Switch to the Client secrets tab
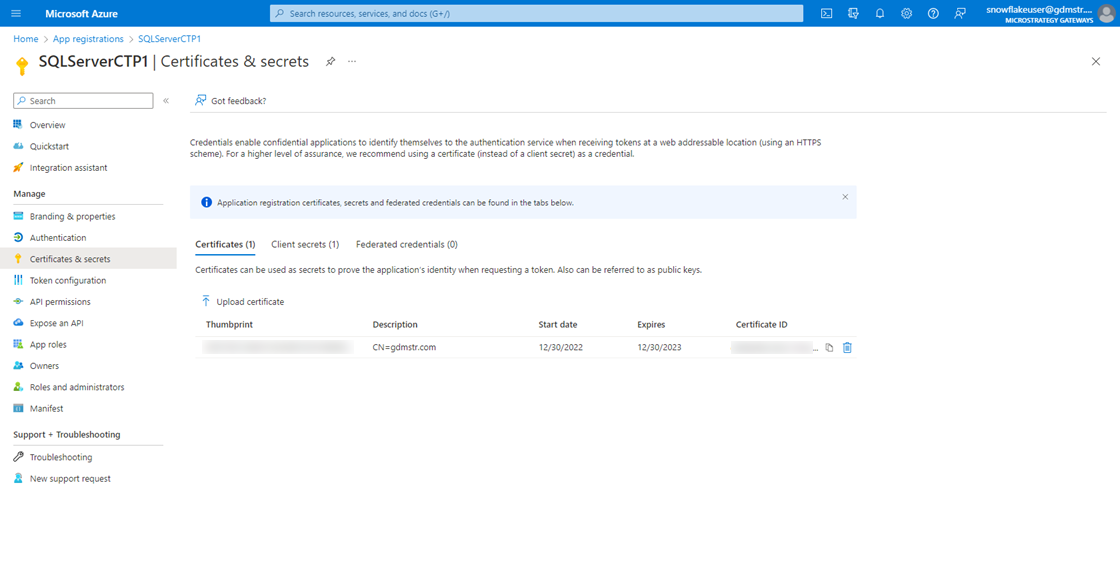This screenshot has height=567, width=1120. click(305, 244)
